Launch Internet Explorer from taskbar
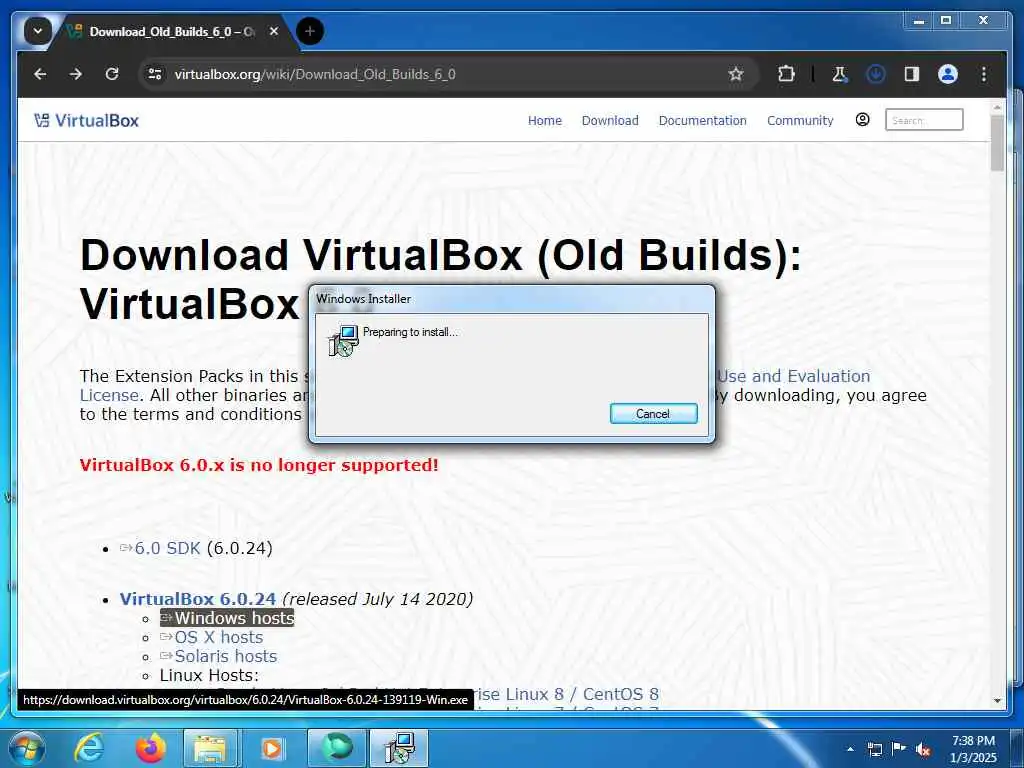Screen dimensions: 1024x768 click(x=88, y=748)
